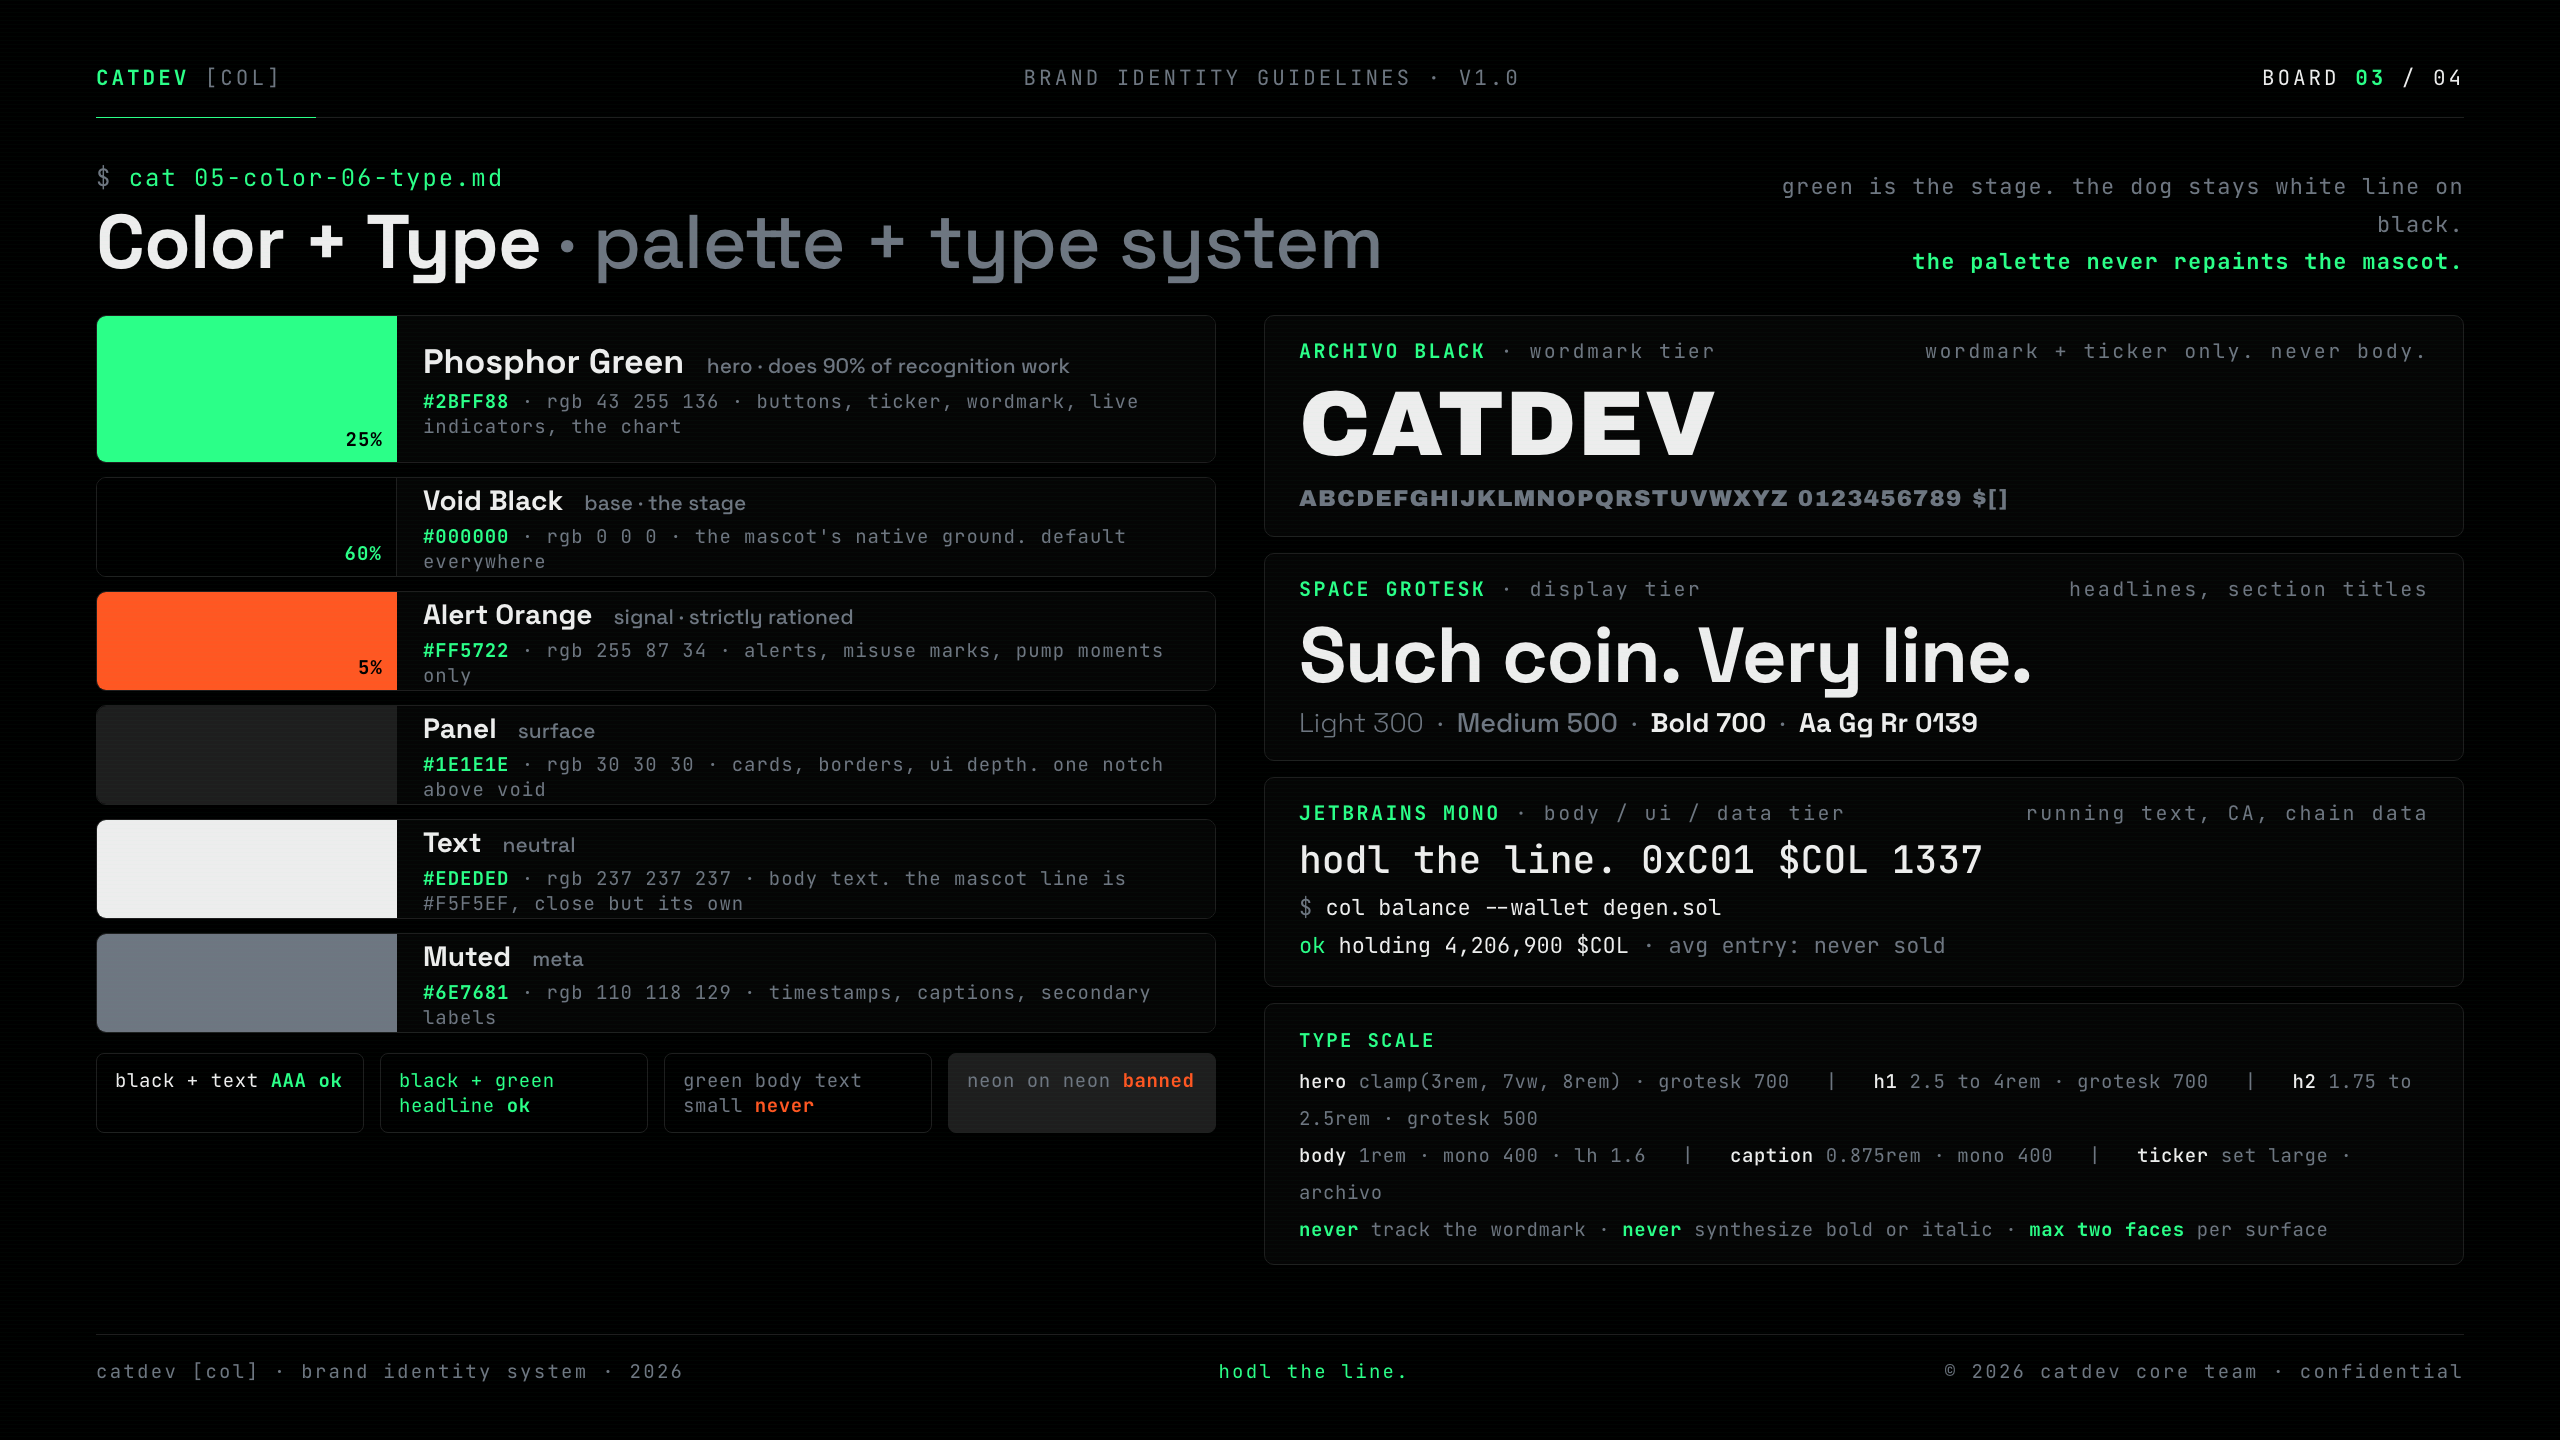Click the Void Black color swatch
The image size is (2560, 1440).
click(247, 527)
